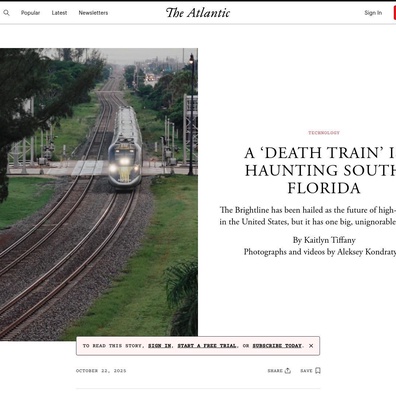Screen dimensions: 396x396
Task: Open the Newsletters page
Action: [x=93, y=13]
